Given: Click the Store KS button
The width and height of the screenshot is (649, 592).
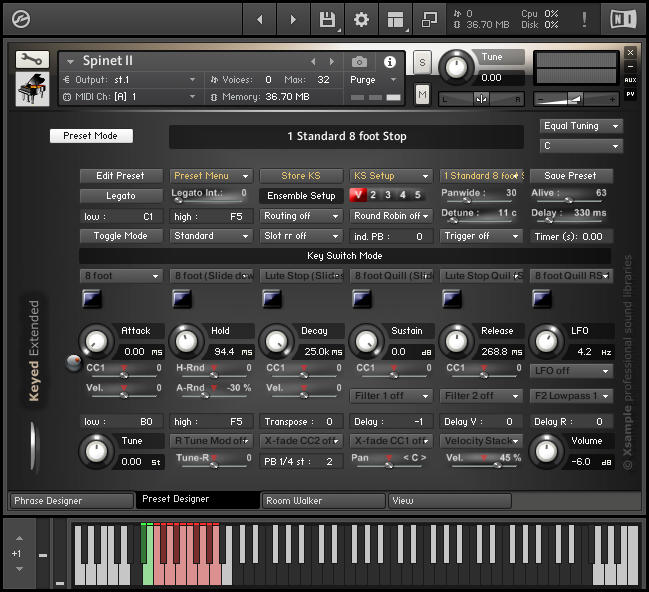Looking at the screenshot, I should coord(301,176).
